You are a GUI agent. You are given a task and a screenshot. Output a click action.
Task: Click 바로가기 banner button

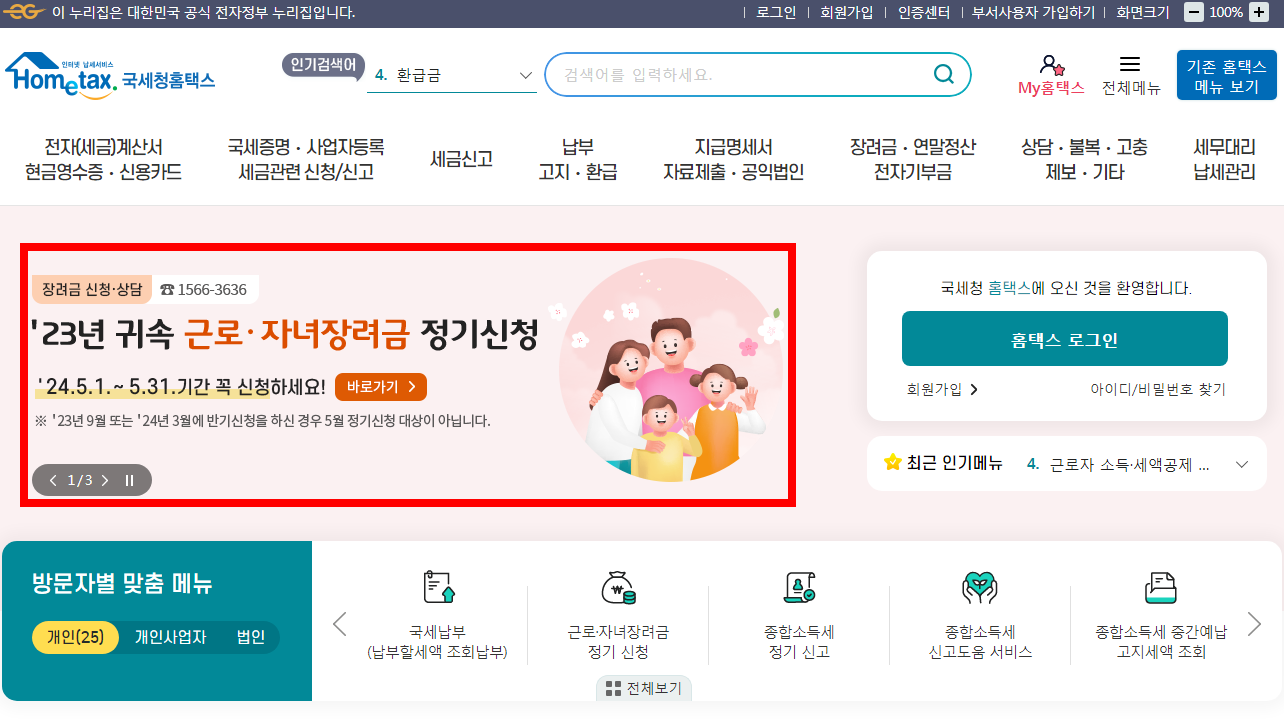(381, 387)
